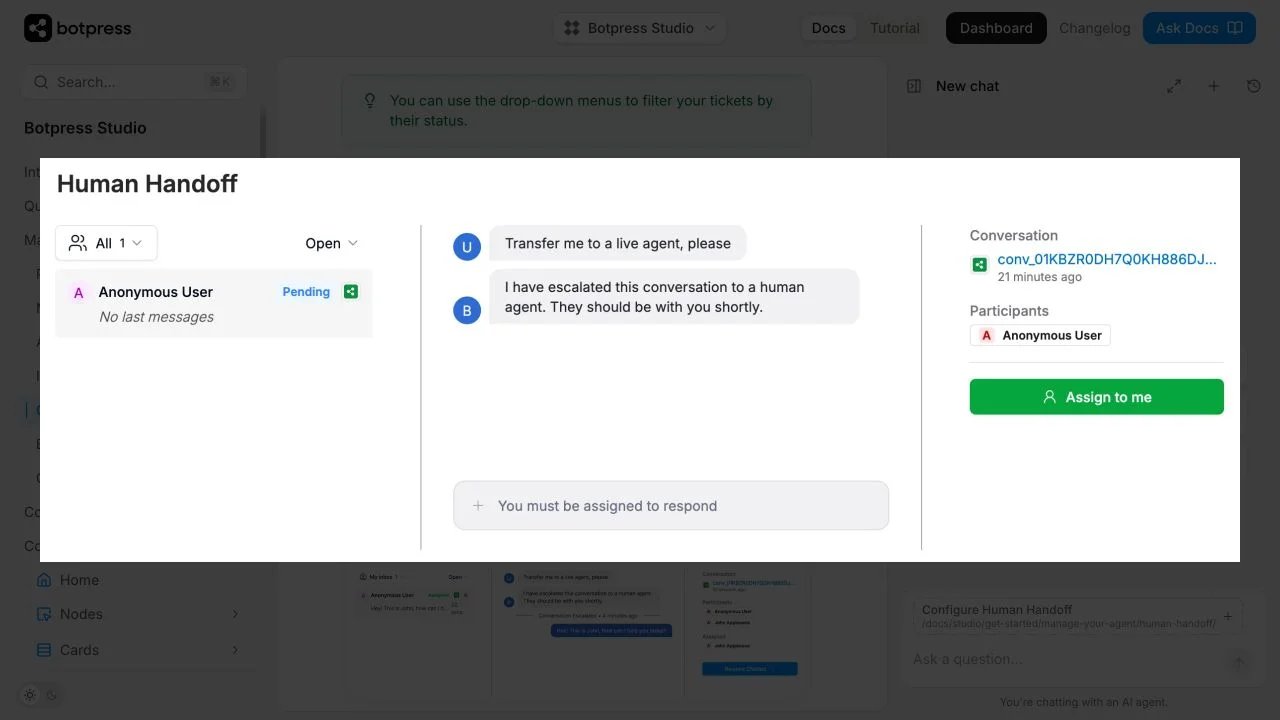Send the question with arrow button
1280x720 pixels.
click(1239, 661)
